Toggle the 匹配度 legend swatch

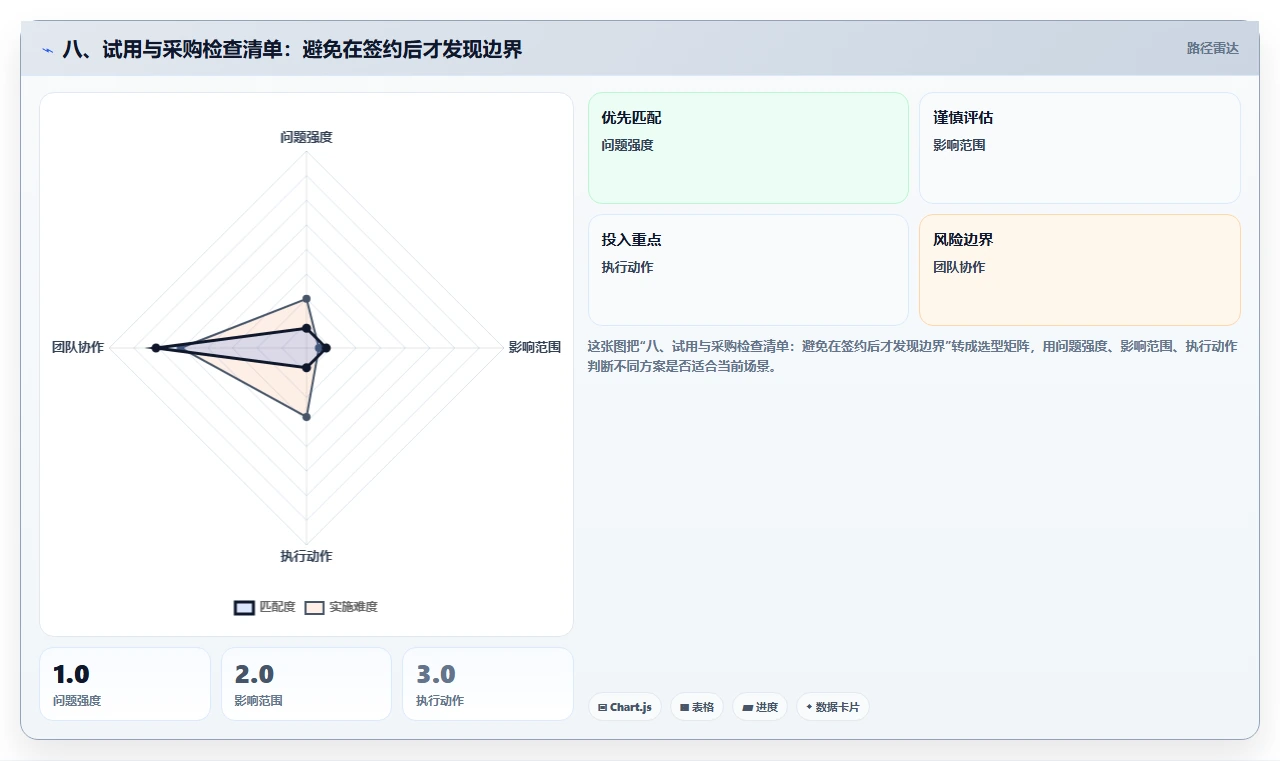pos(244,607)
